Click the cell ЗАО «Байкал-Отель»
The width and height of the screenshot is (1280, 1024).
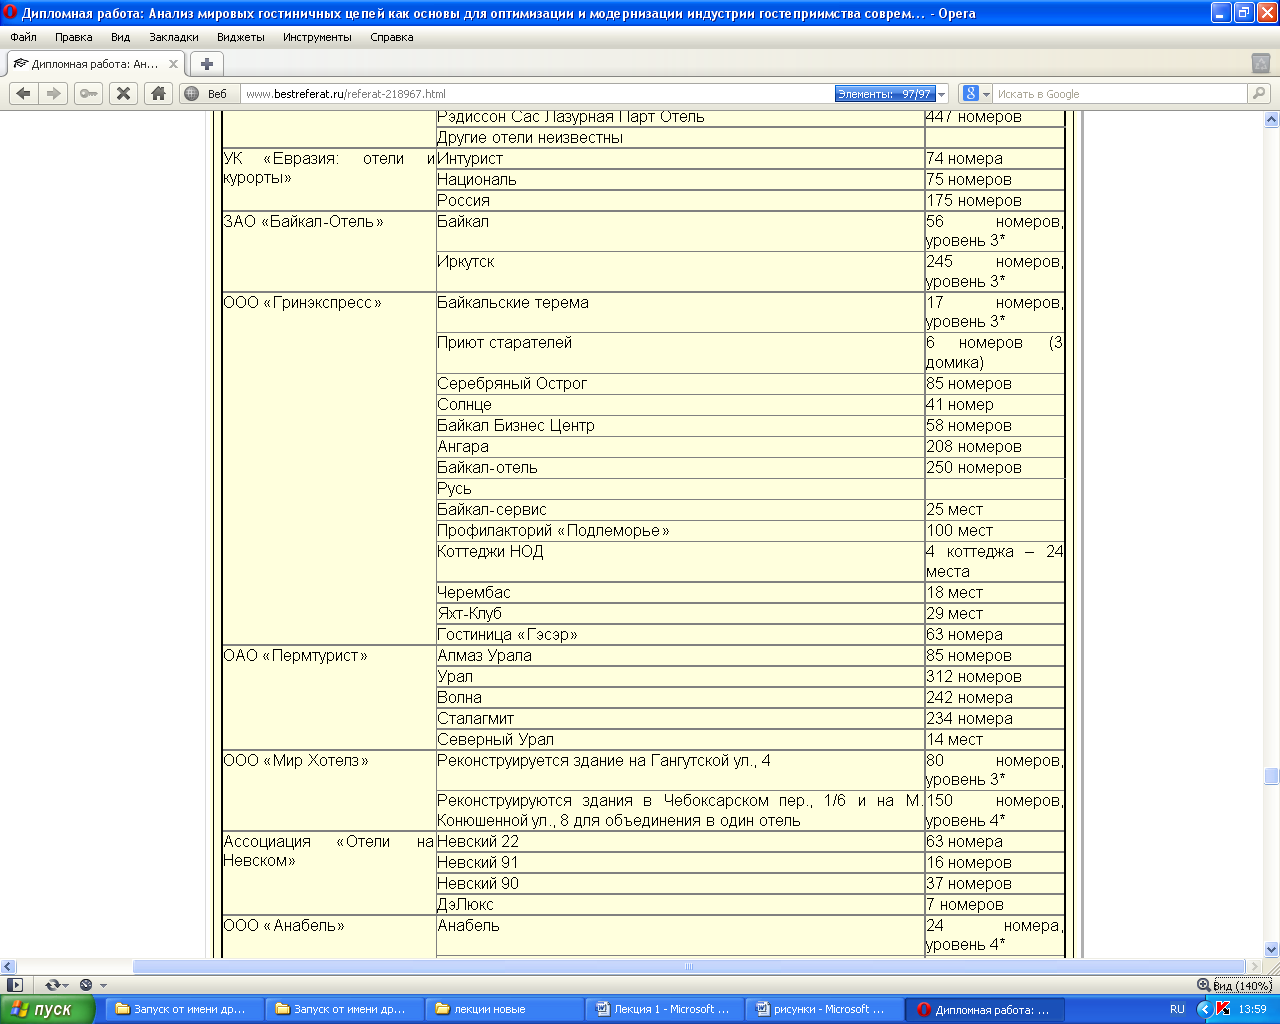(329, 251)
